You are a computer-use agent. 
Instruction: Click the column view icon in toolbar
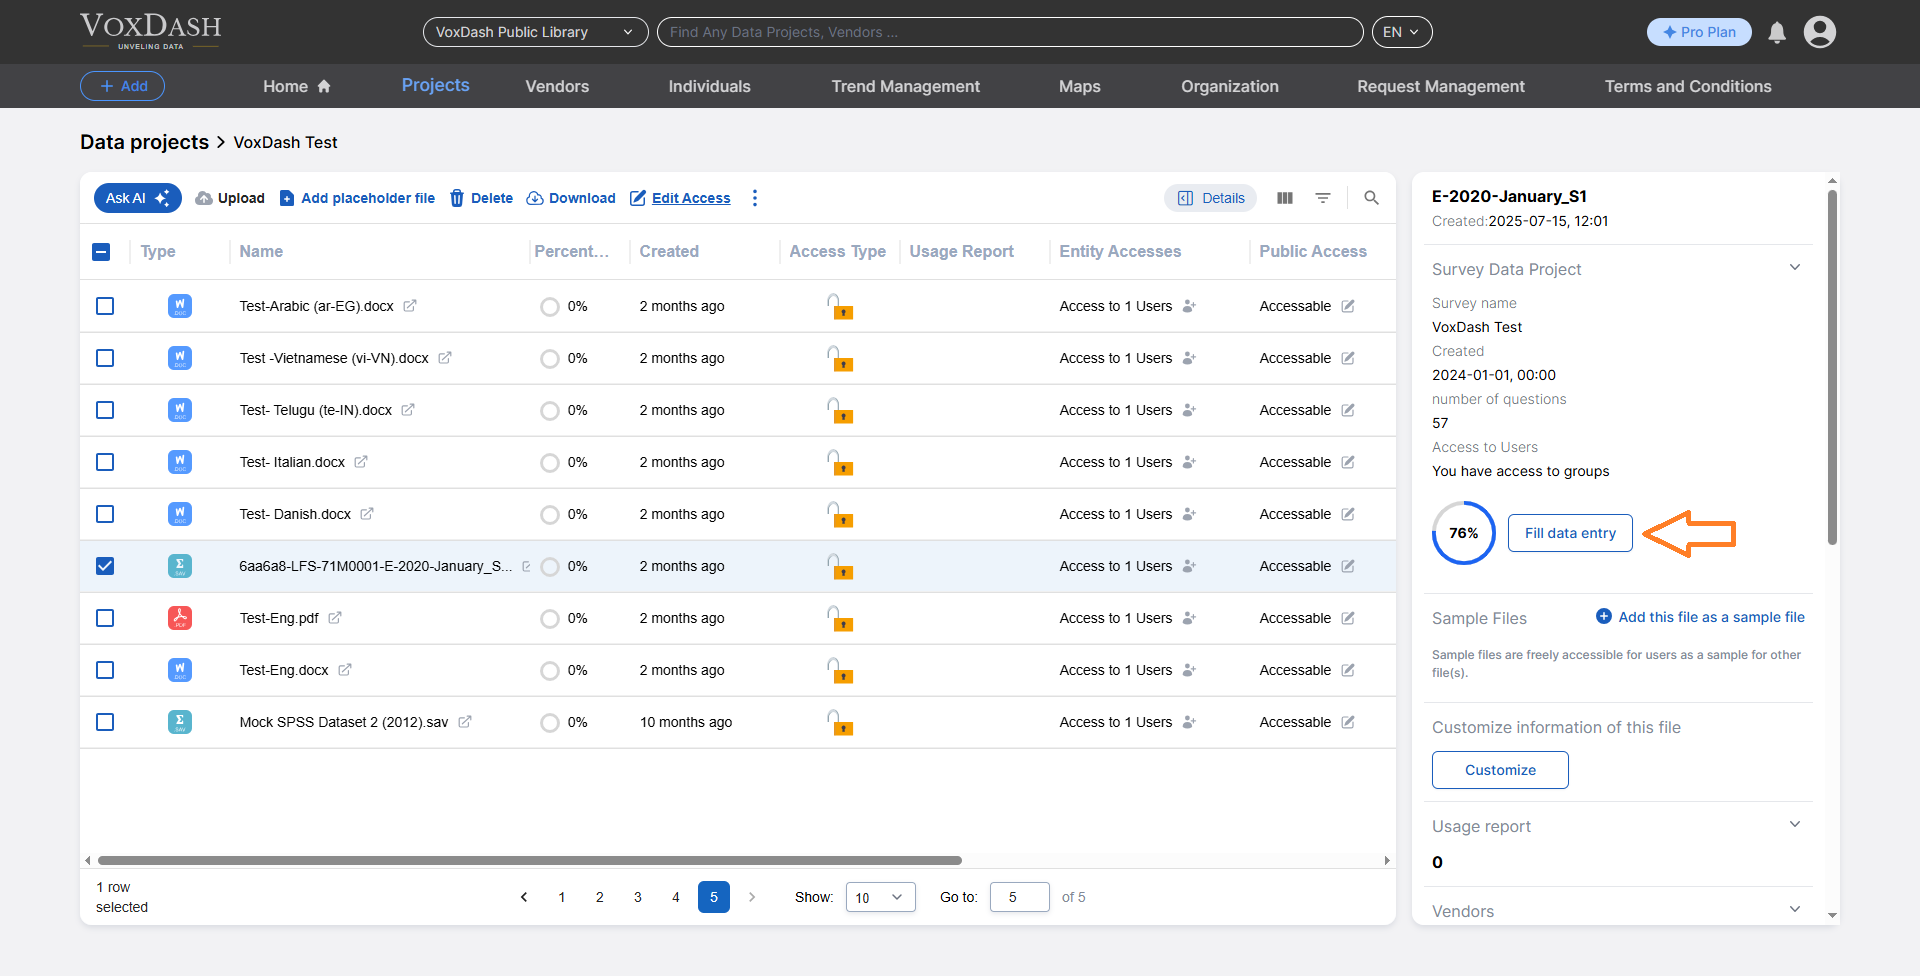(1285, 198)
